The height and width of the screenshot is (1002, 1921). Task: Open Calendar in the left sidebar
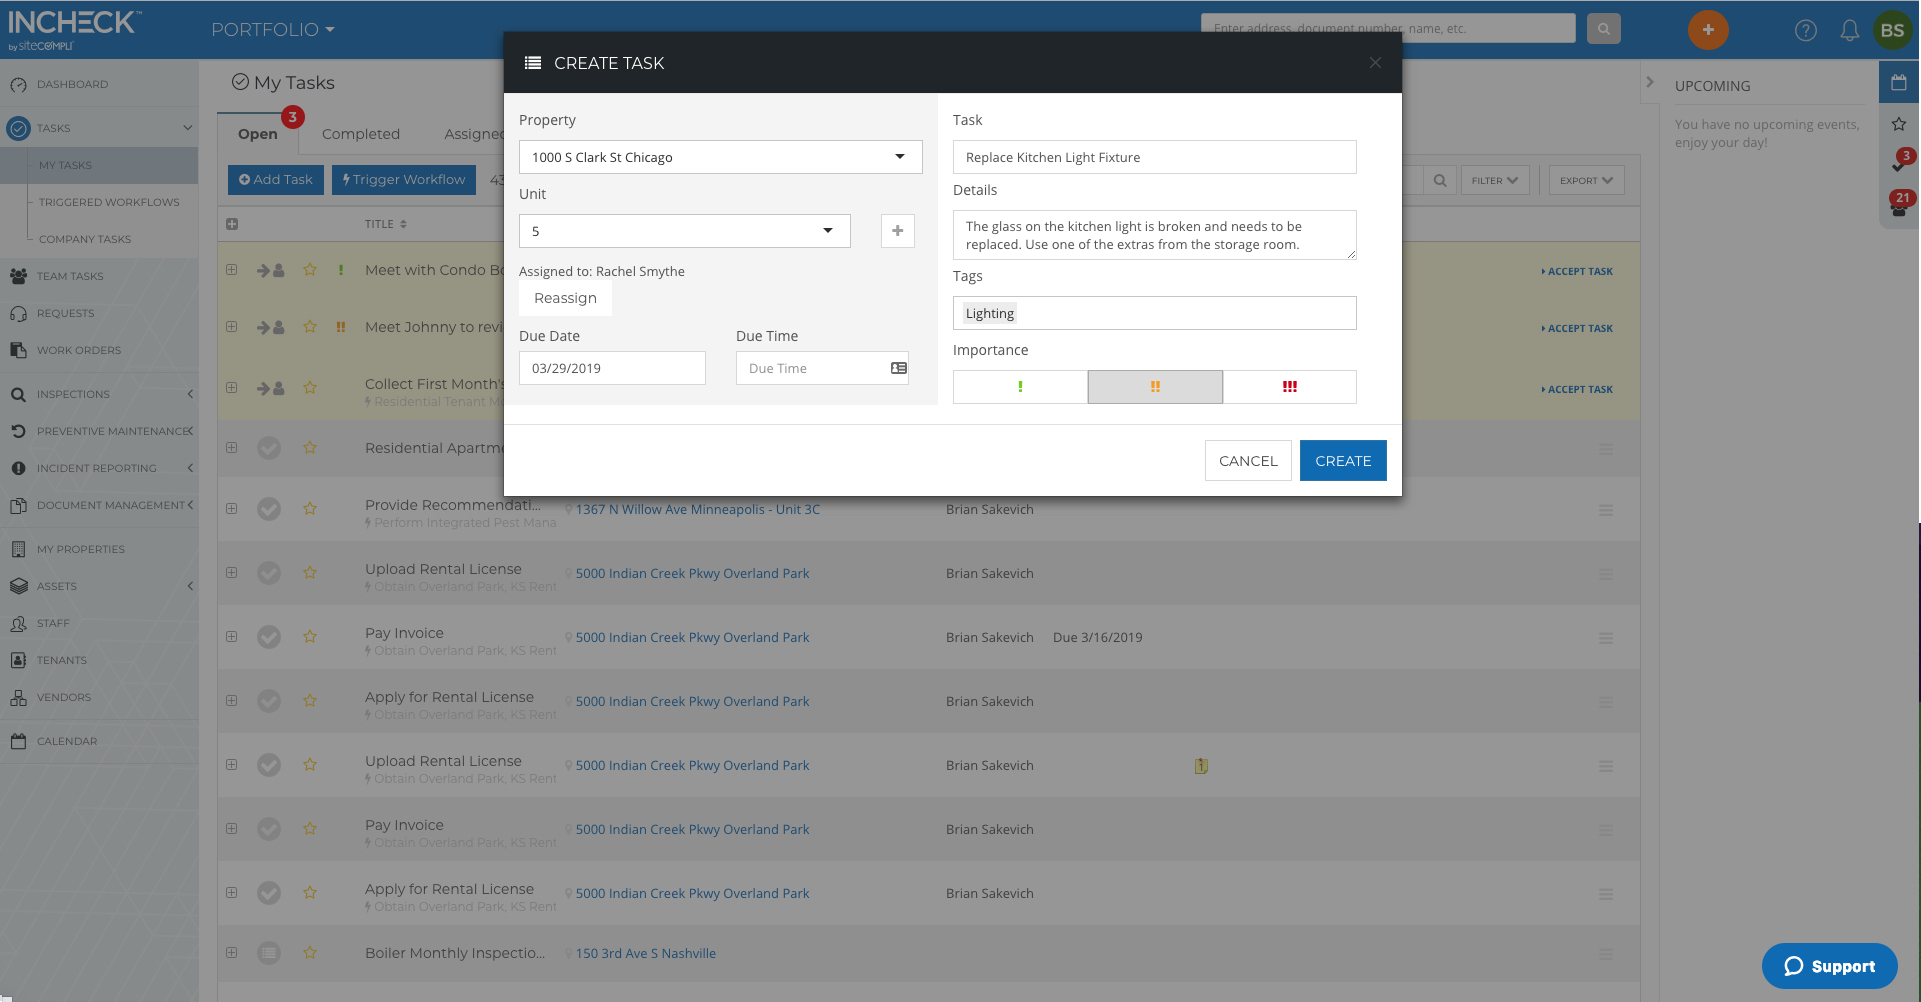coord(67,741)
